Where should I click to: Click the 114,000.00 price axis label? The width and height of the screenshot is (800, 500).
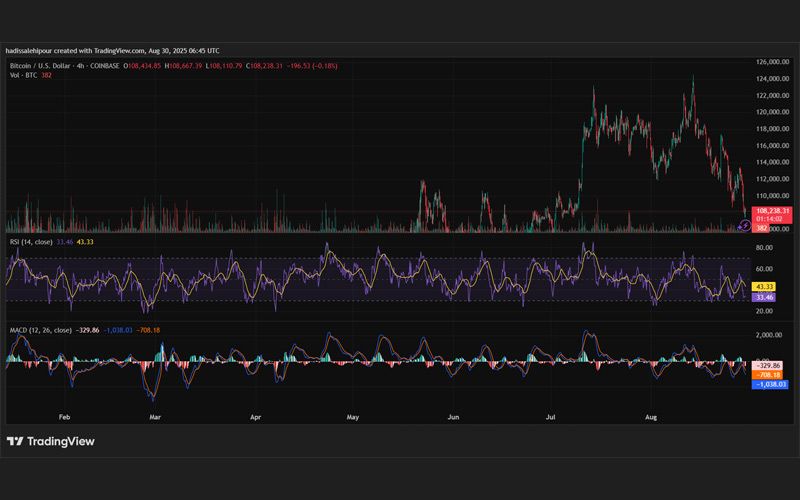(772, 162)
